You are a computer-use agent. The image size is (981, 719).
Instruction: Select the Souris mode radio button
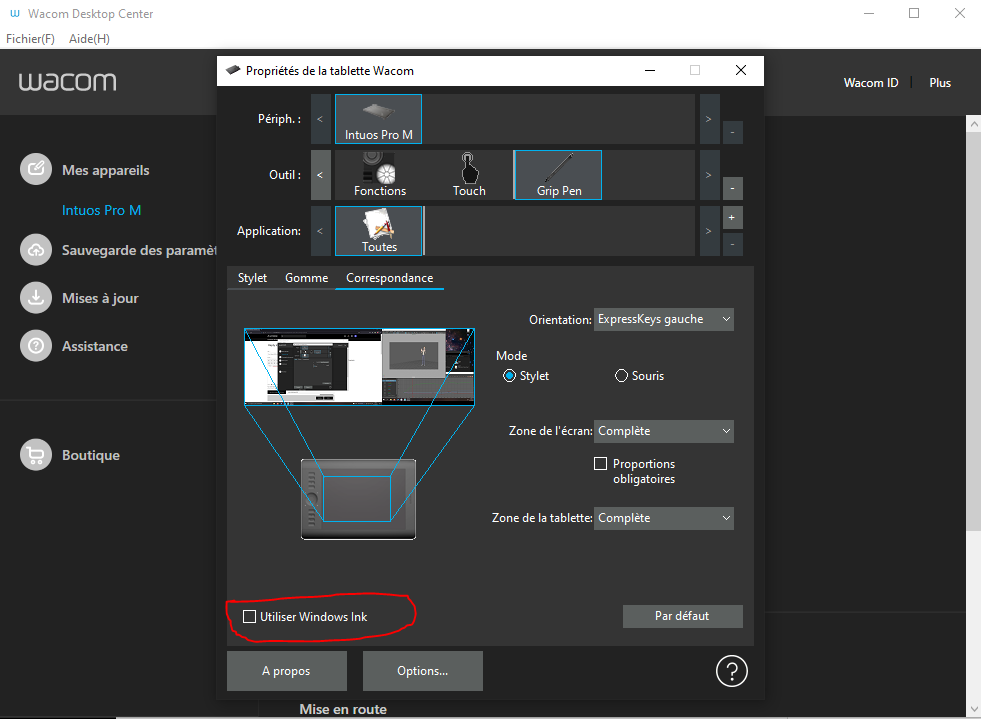click(621, 375)
